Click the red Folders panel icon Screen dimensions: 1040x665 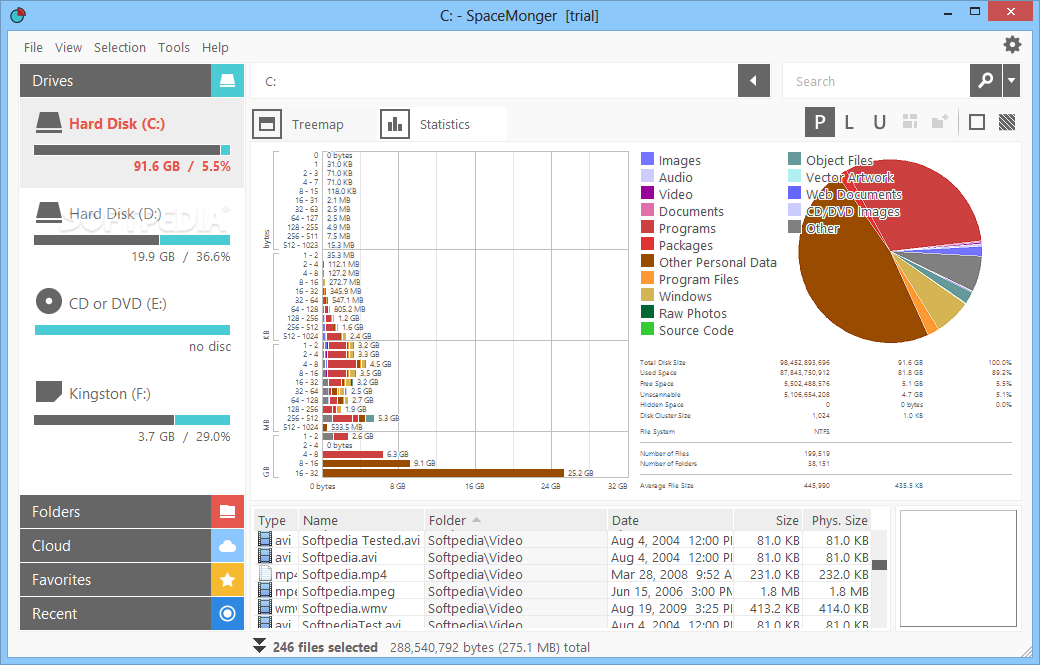pyautogui.click(x=228, y=511)
